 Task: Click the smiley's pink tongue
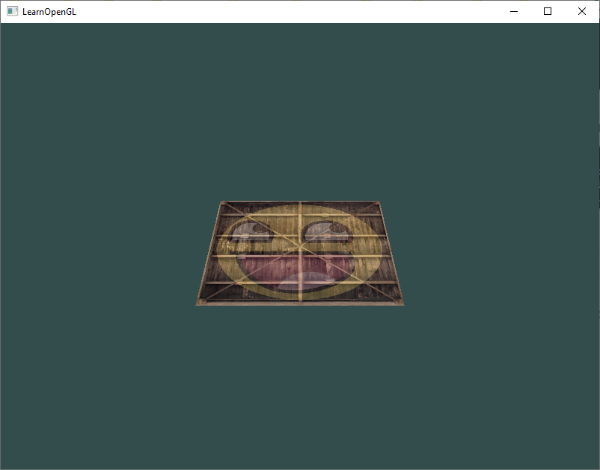pyautogui.click(x=306, y=281)
